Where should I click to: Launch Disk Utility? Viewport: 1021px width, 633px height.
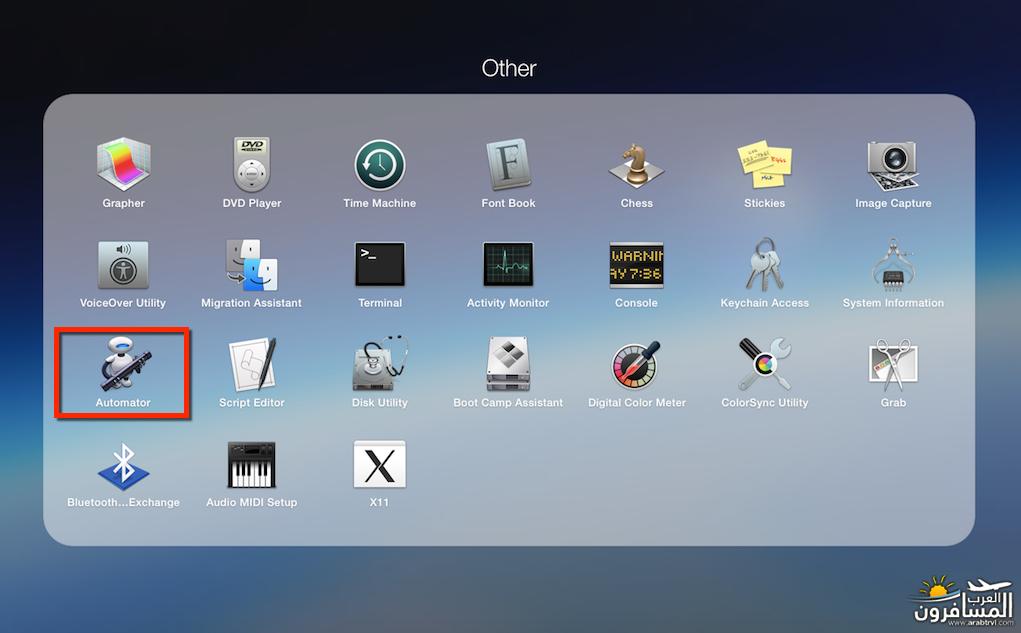380,364
